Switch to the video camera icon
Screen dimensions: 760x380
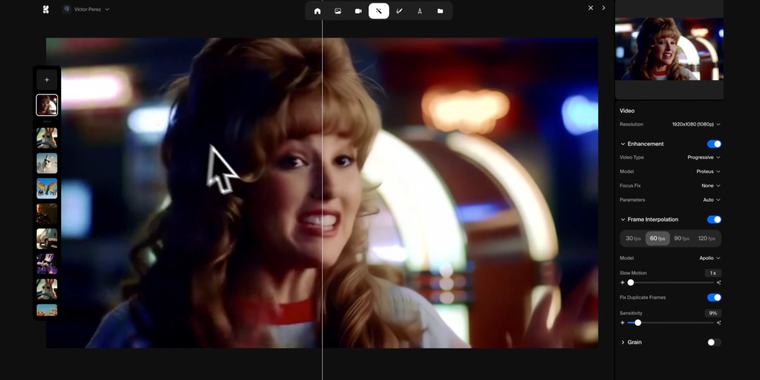[x=358, y=11]
